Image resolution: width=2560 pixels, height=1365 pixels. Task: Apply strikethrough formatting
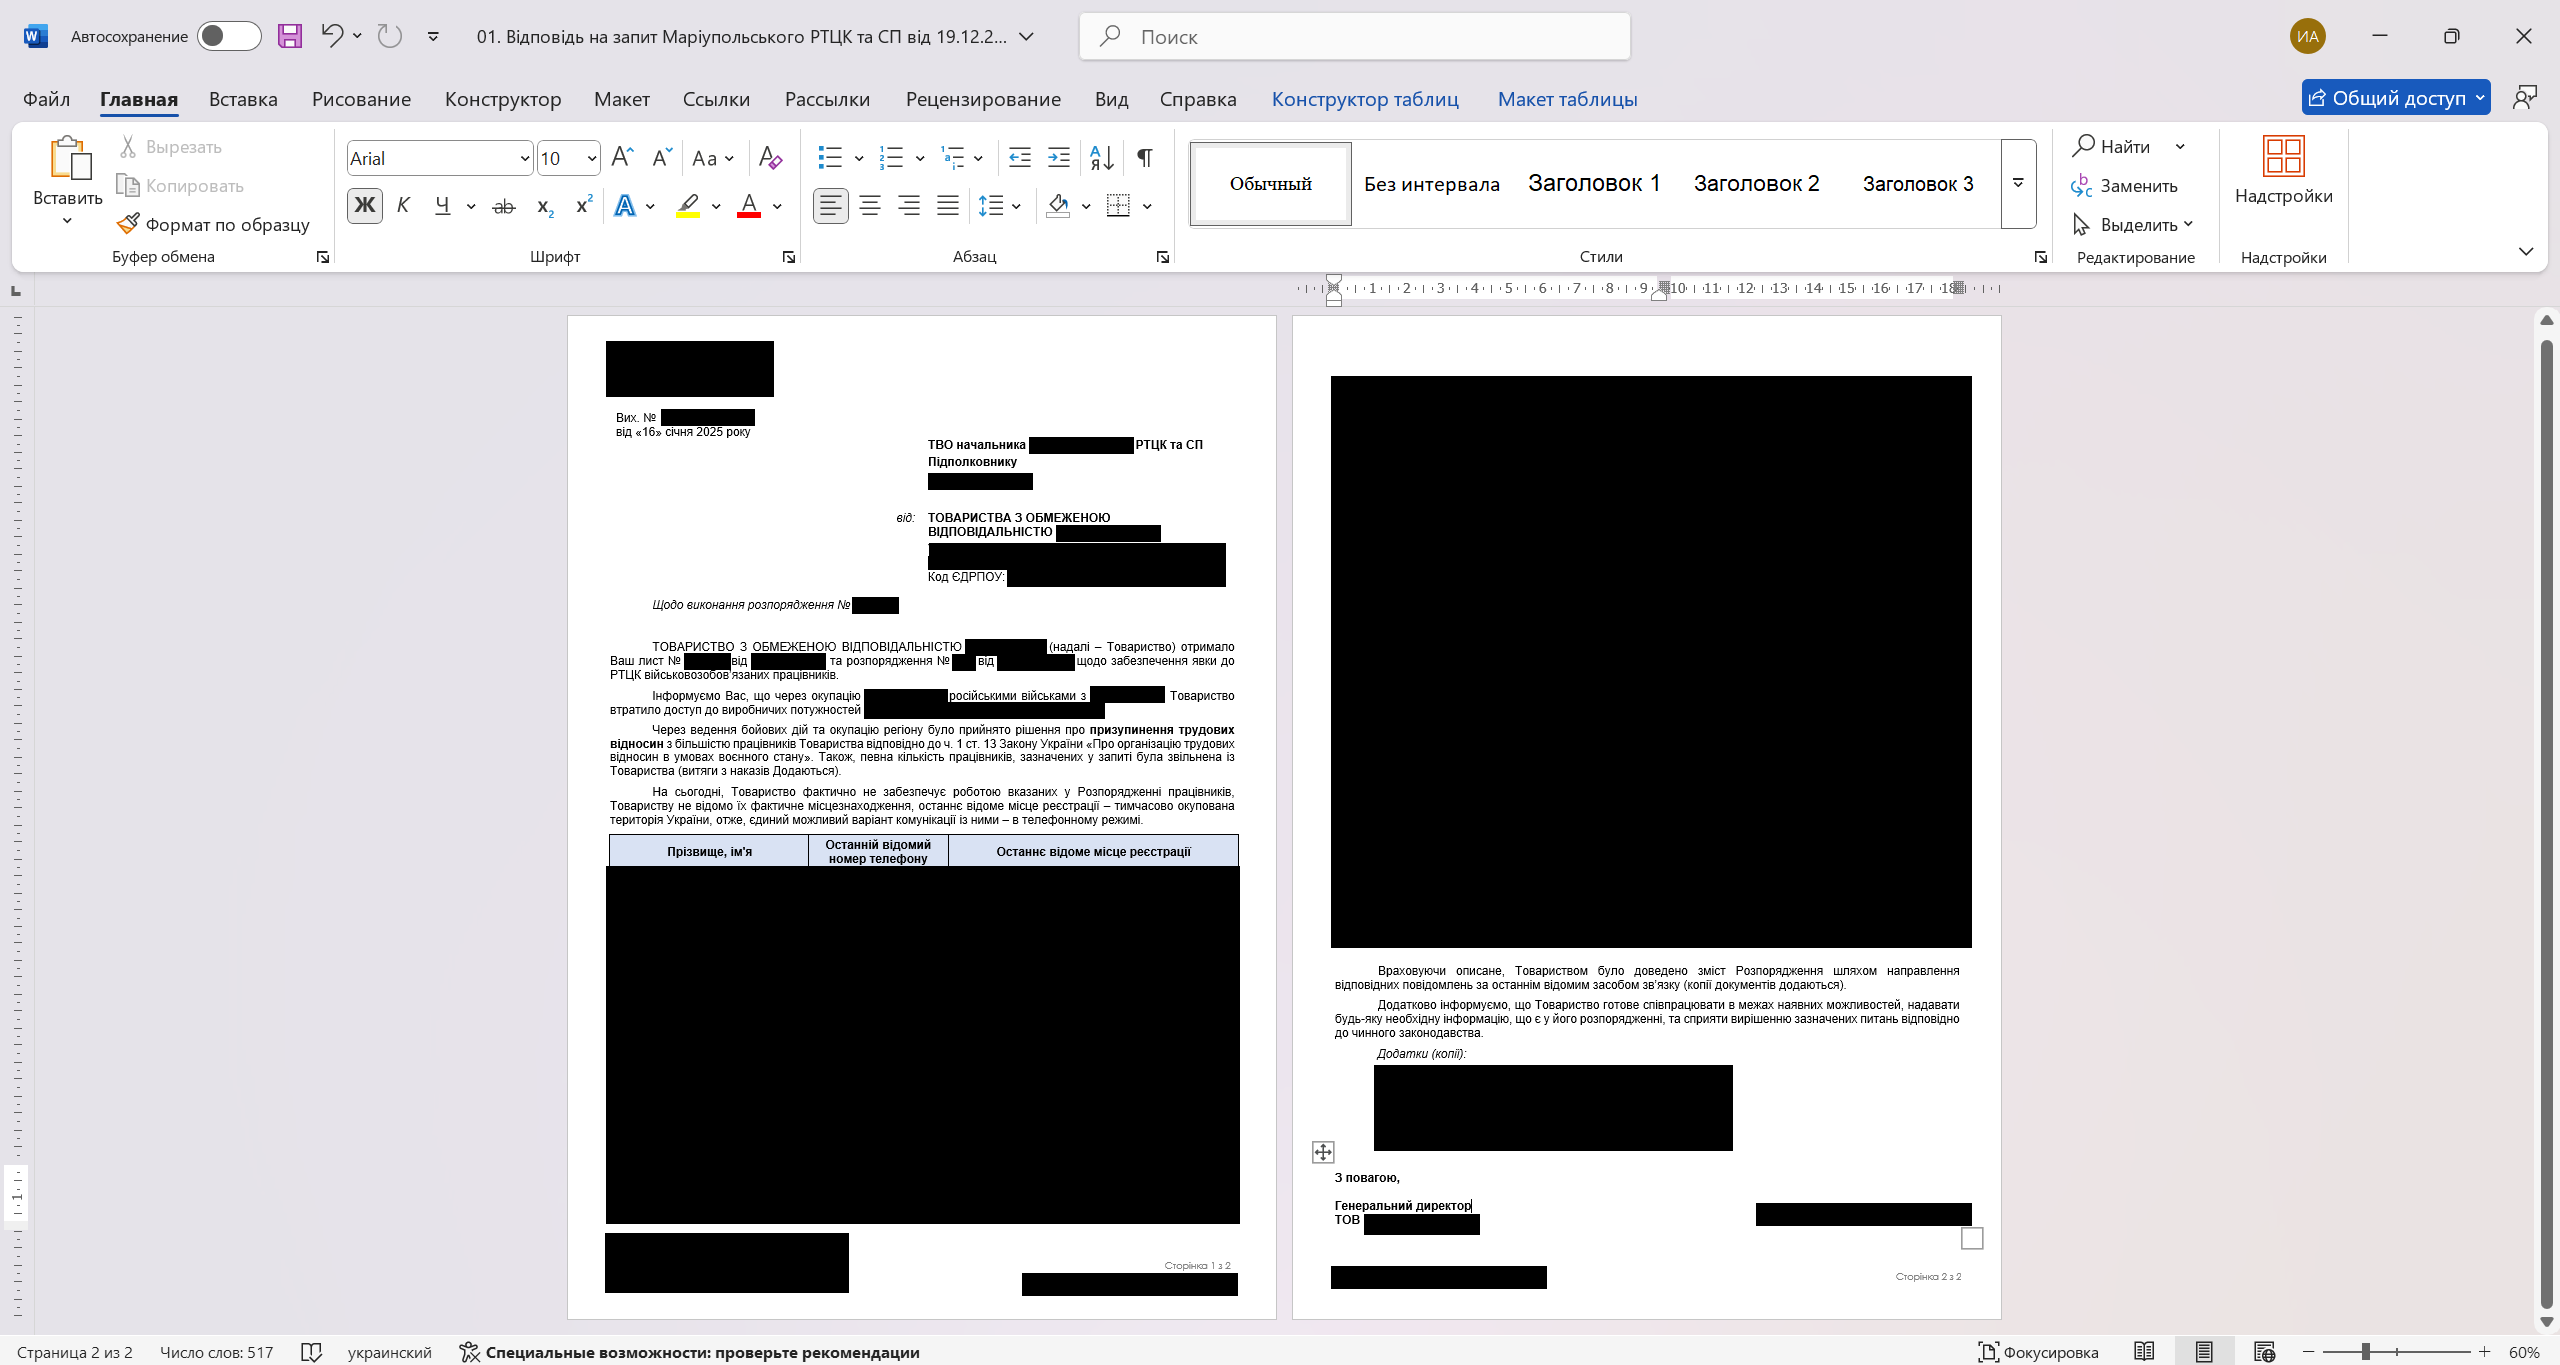504,206
